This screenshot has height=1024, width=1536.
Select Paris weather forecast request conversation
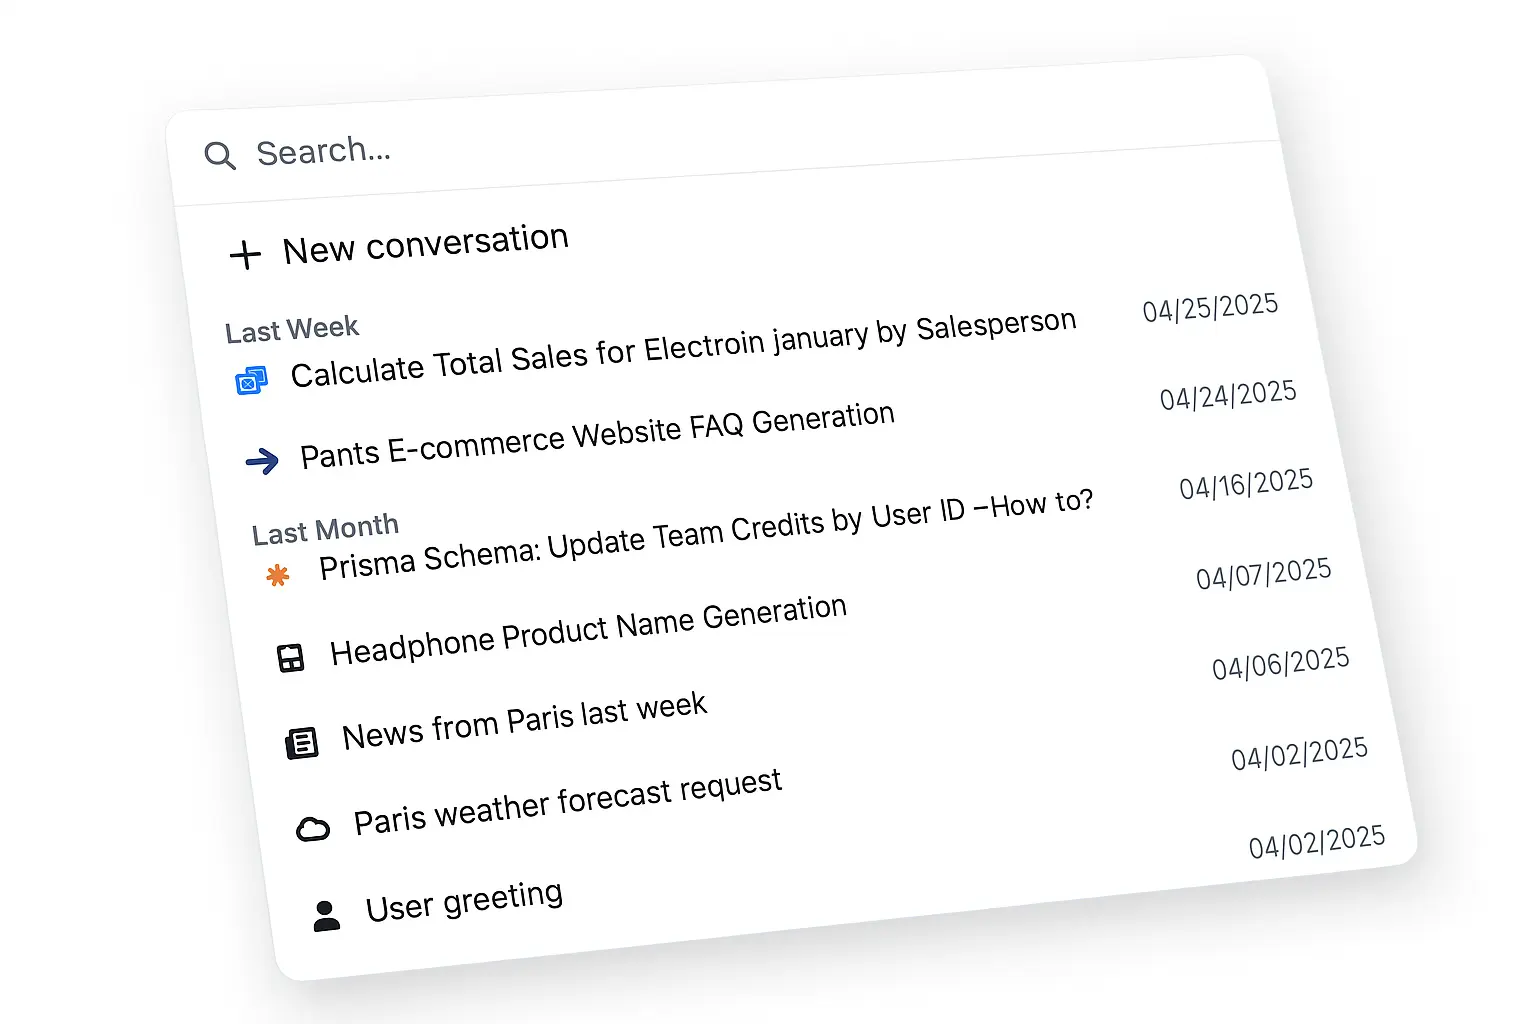point(567,802)
